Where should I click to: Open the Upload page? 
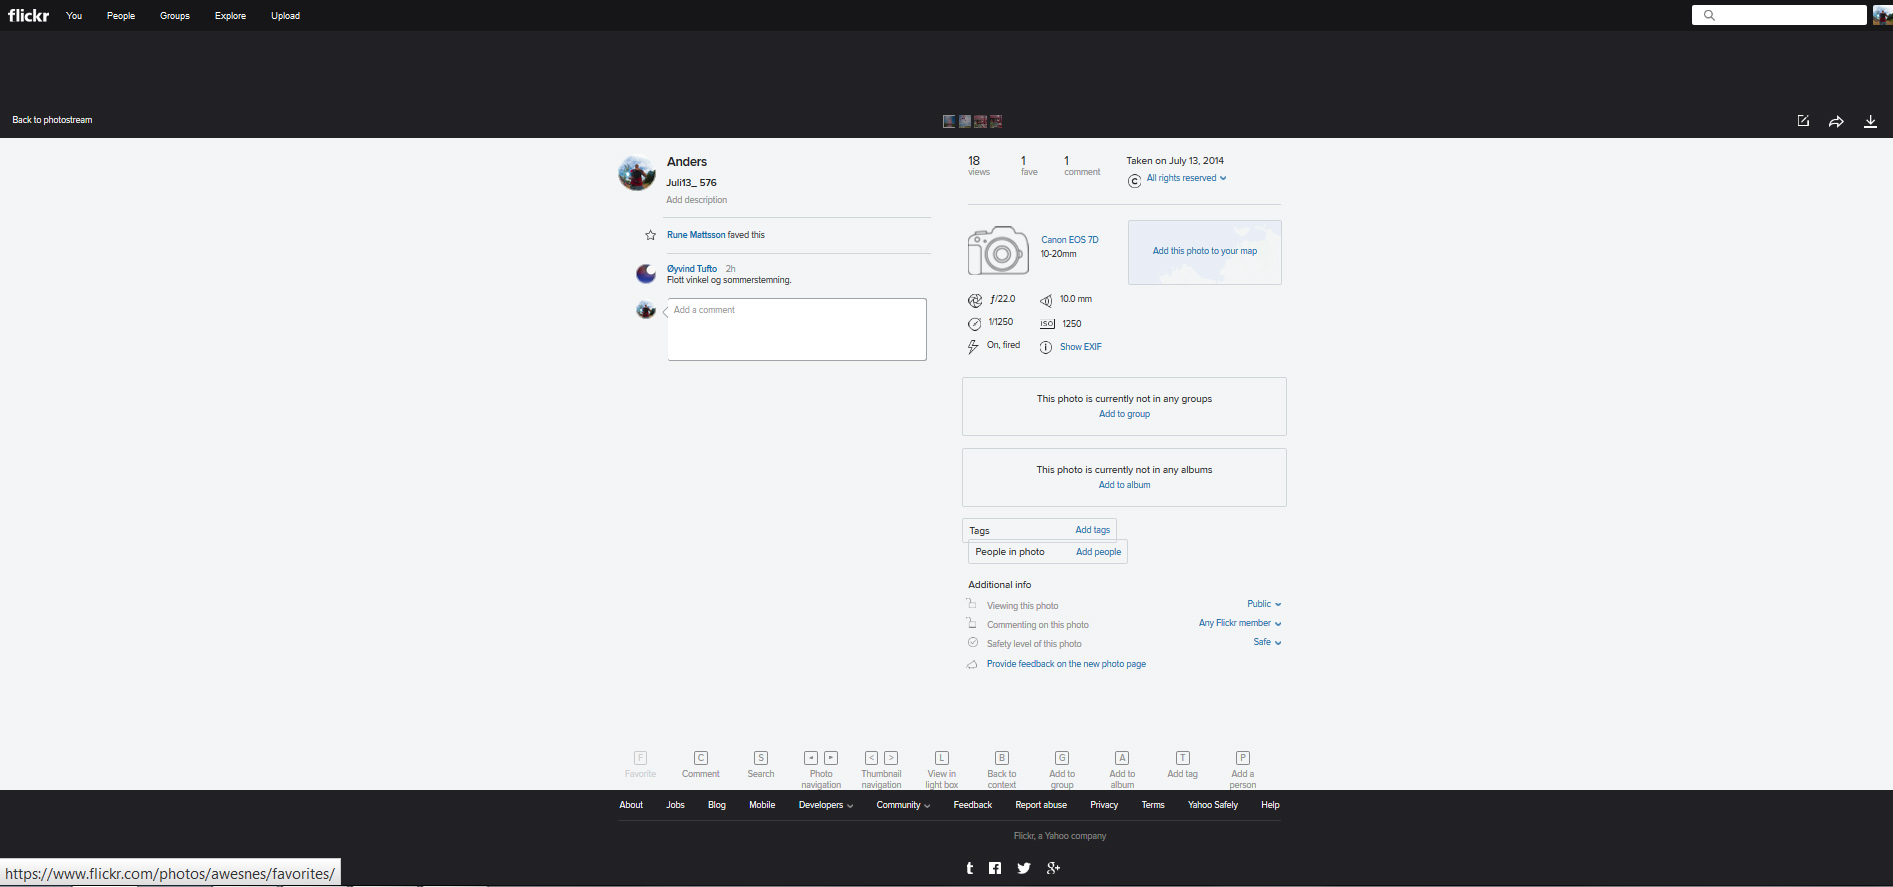tap(285, 16)
